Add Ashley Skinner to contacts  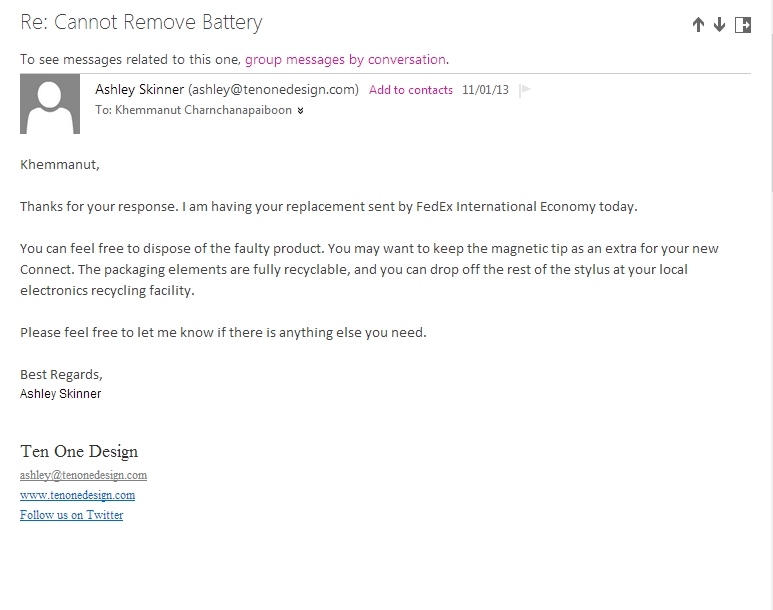click(x=411, y=90)
